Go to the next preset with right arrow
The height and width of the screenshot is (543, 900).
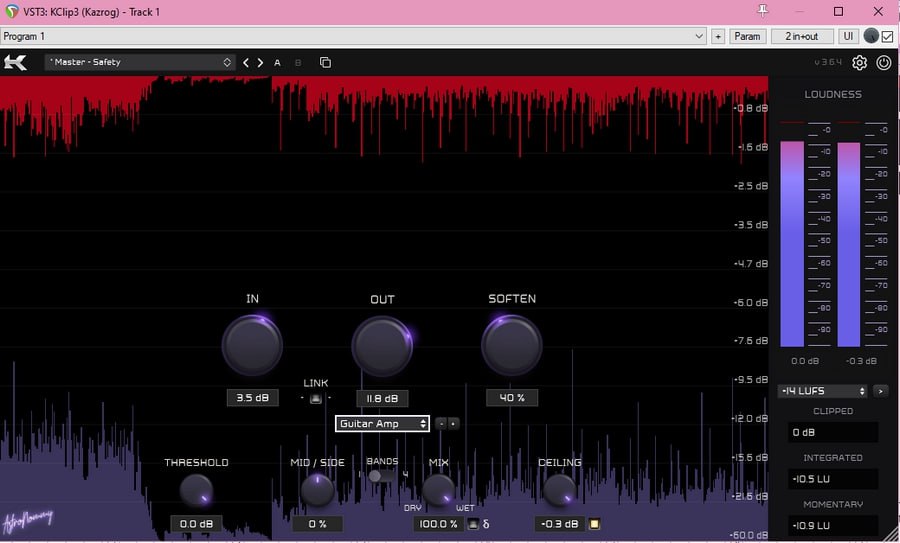pos(261,63)
